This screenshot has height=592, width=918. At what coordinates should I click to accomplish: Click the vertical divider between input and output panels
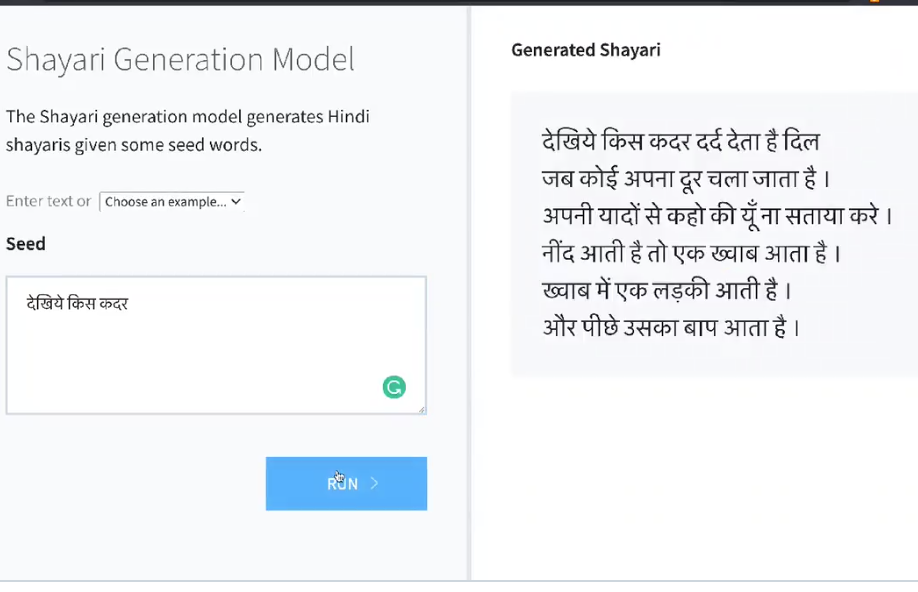[x=469, y=293]
